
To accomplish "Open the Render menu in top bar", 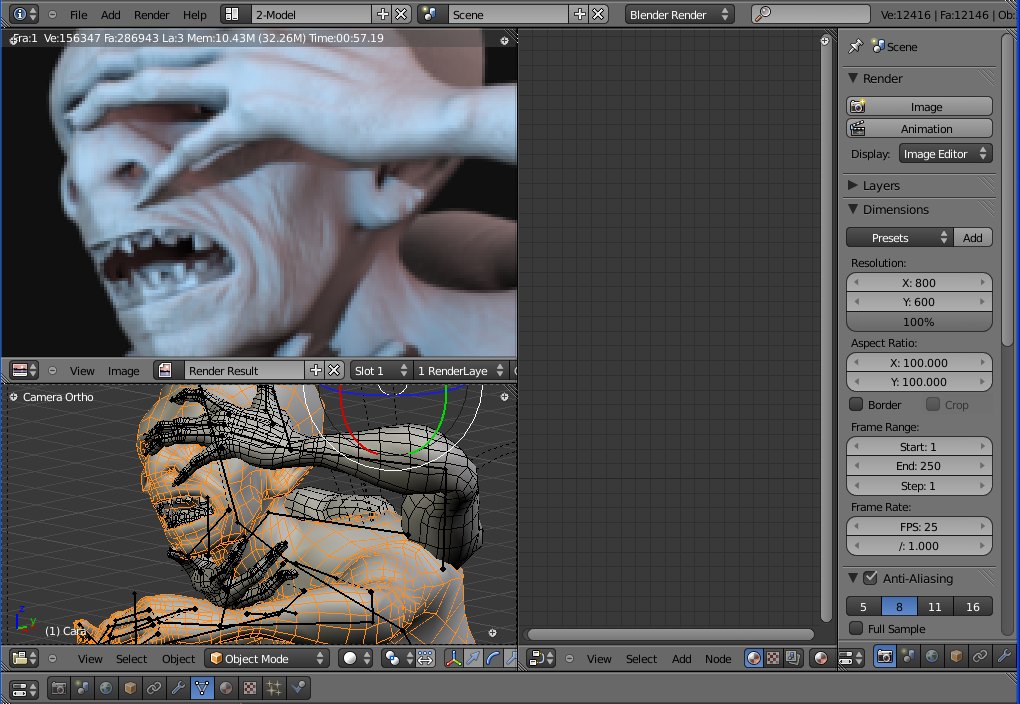I will point(151,15).
